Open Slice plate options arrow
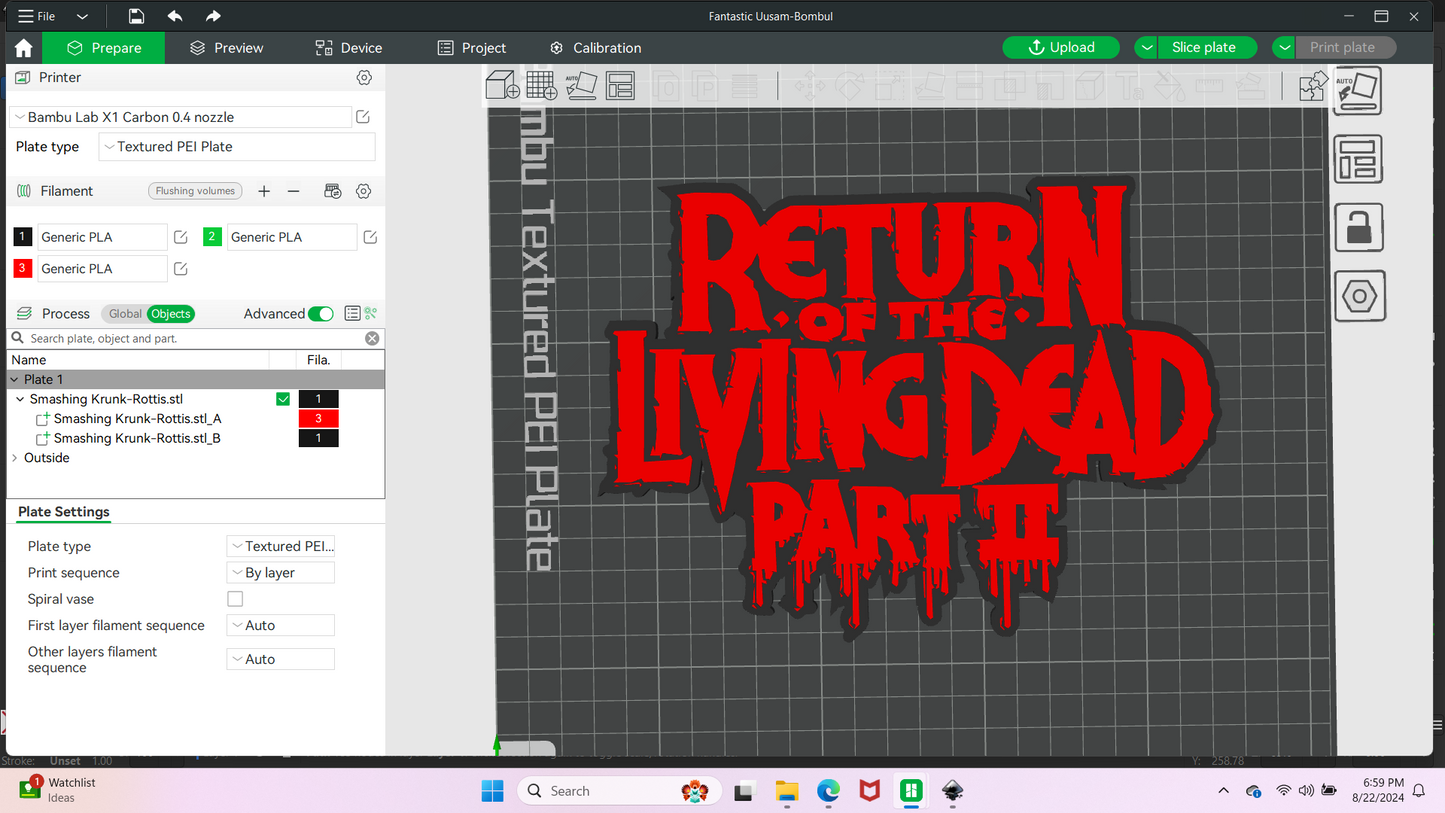 1147,48
